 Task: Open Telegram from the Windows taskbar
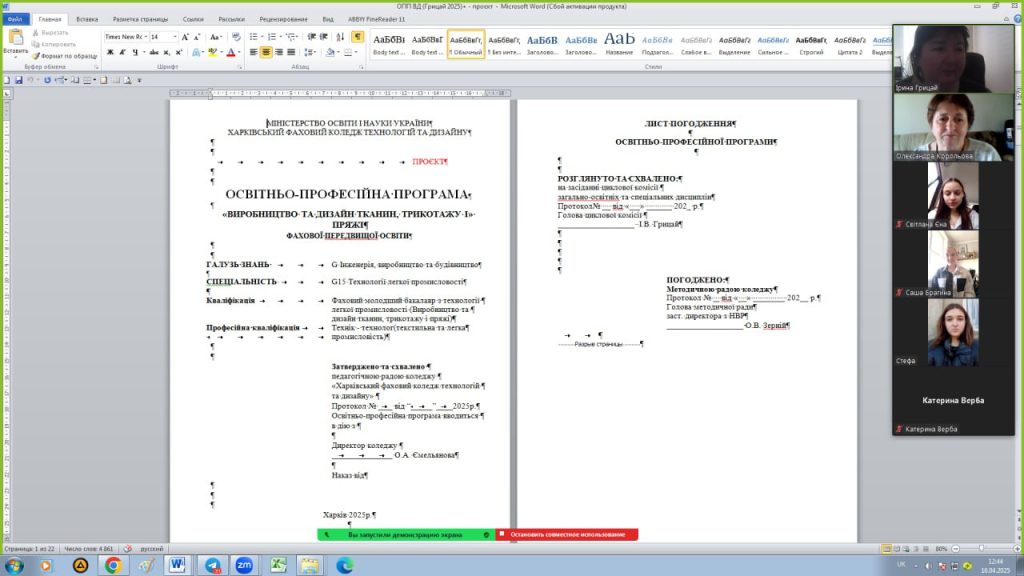(x=212, y=565)
